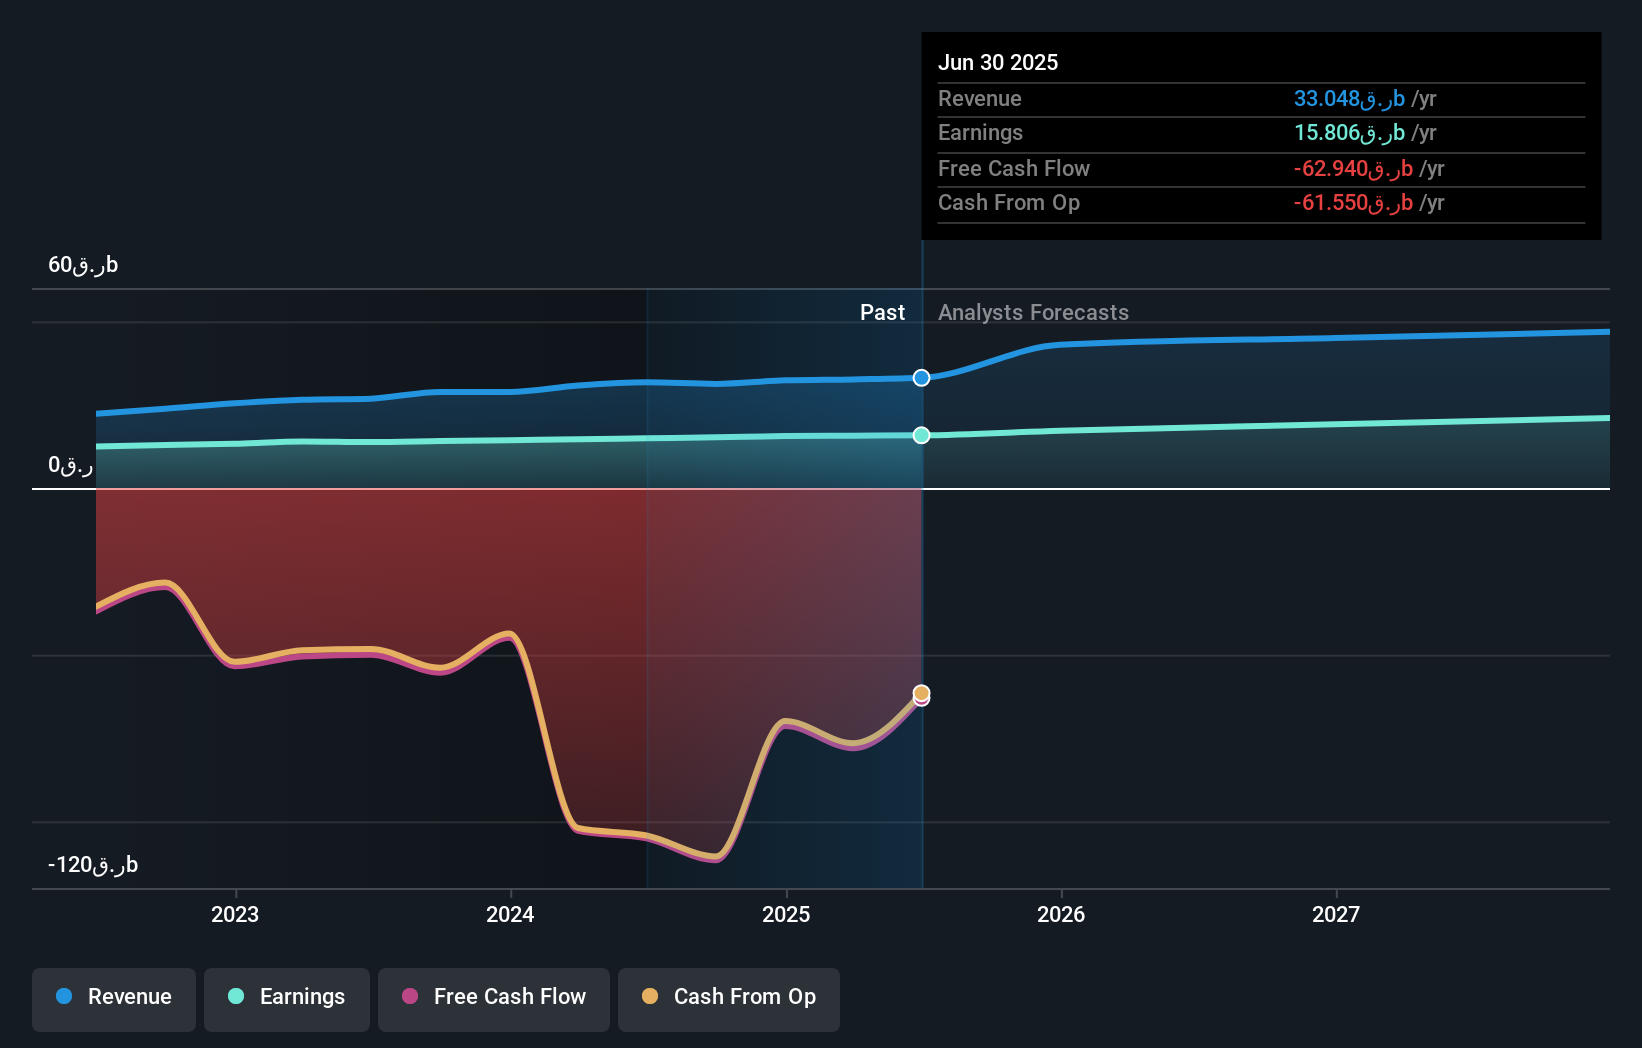Expand the Cash From Op legend item

pyautogui.click(x=728, y=997)
